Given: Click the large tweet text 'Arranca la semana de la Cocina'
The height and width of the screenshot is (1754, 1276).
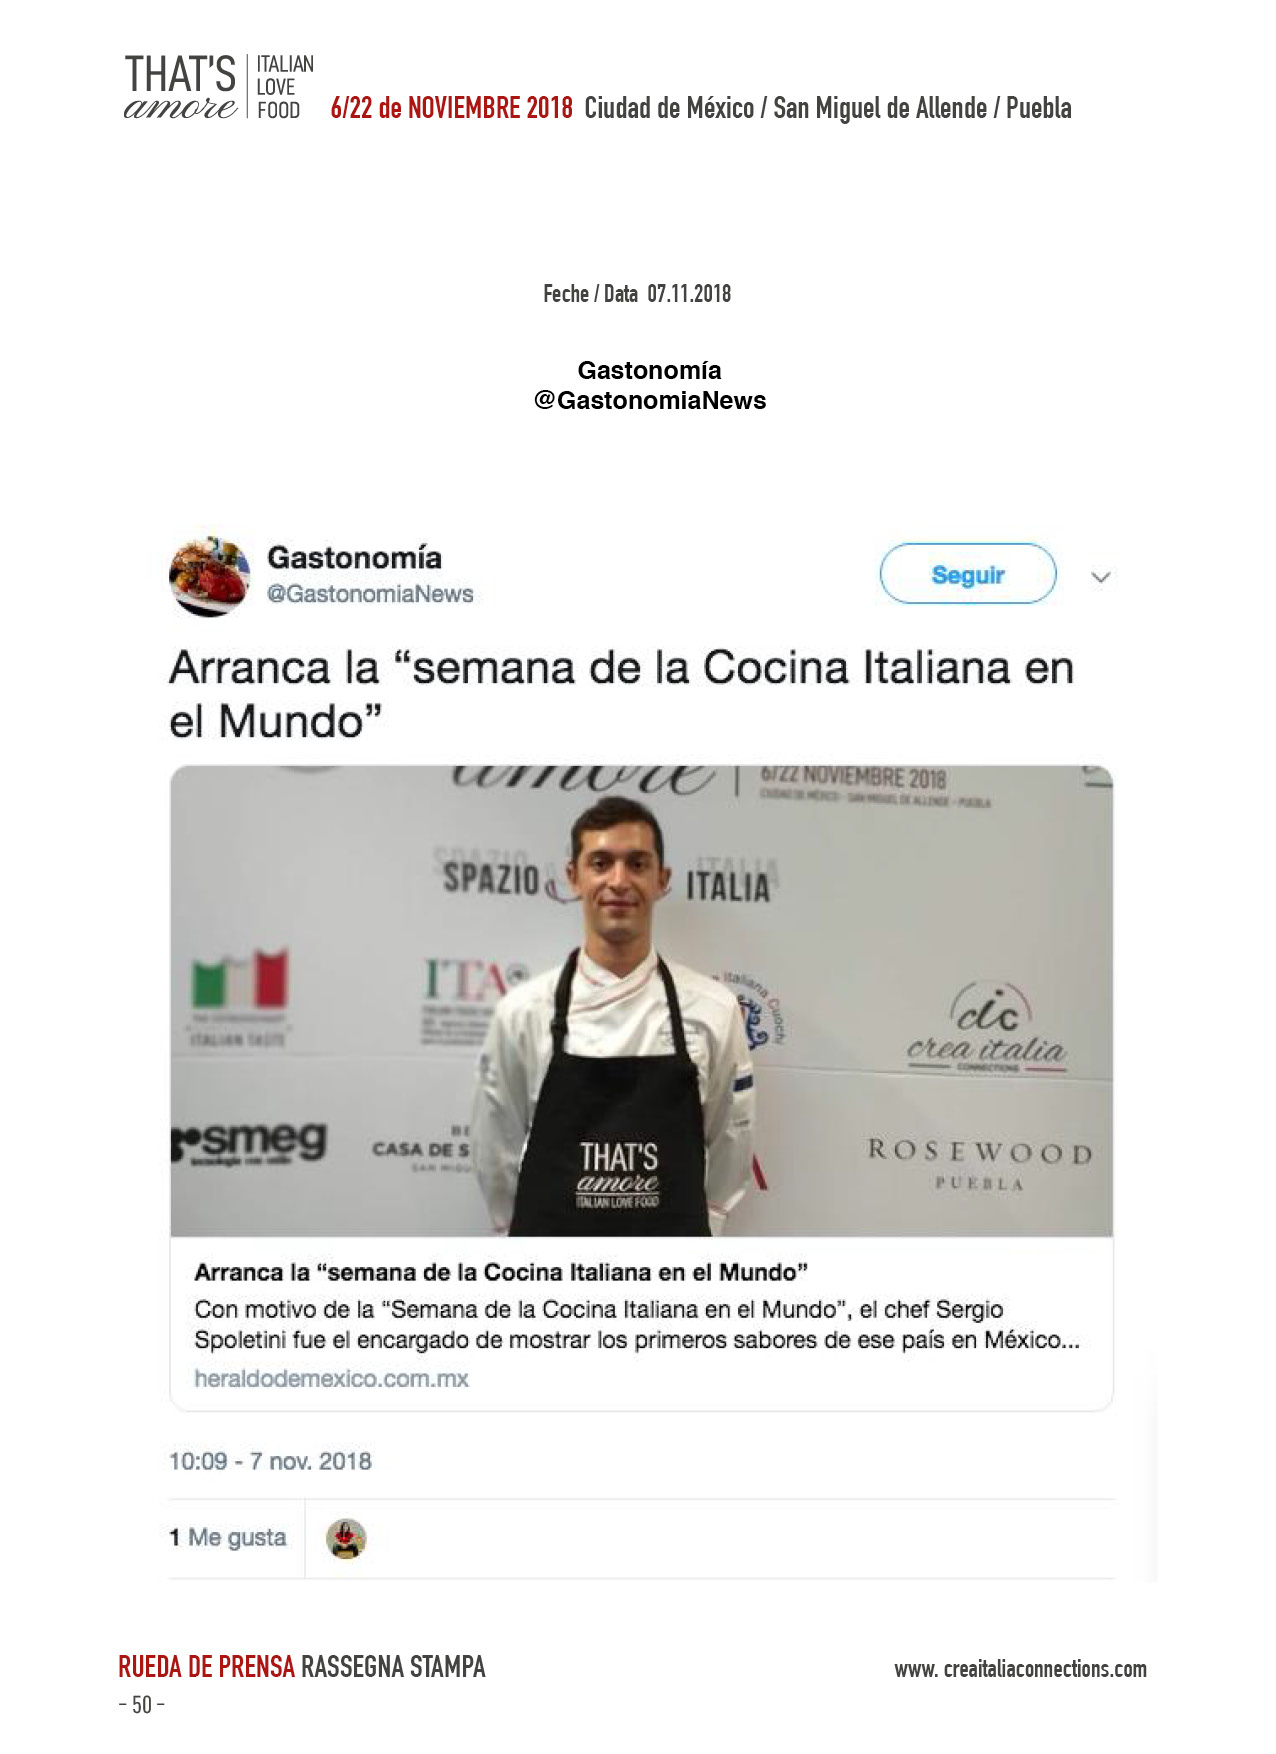Looking at the screenshot, I should [x=621, y=694].
